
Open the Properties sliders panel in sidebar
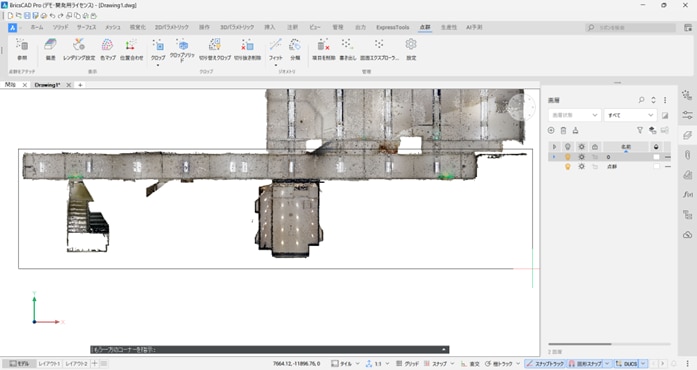(x=687, y=115)
